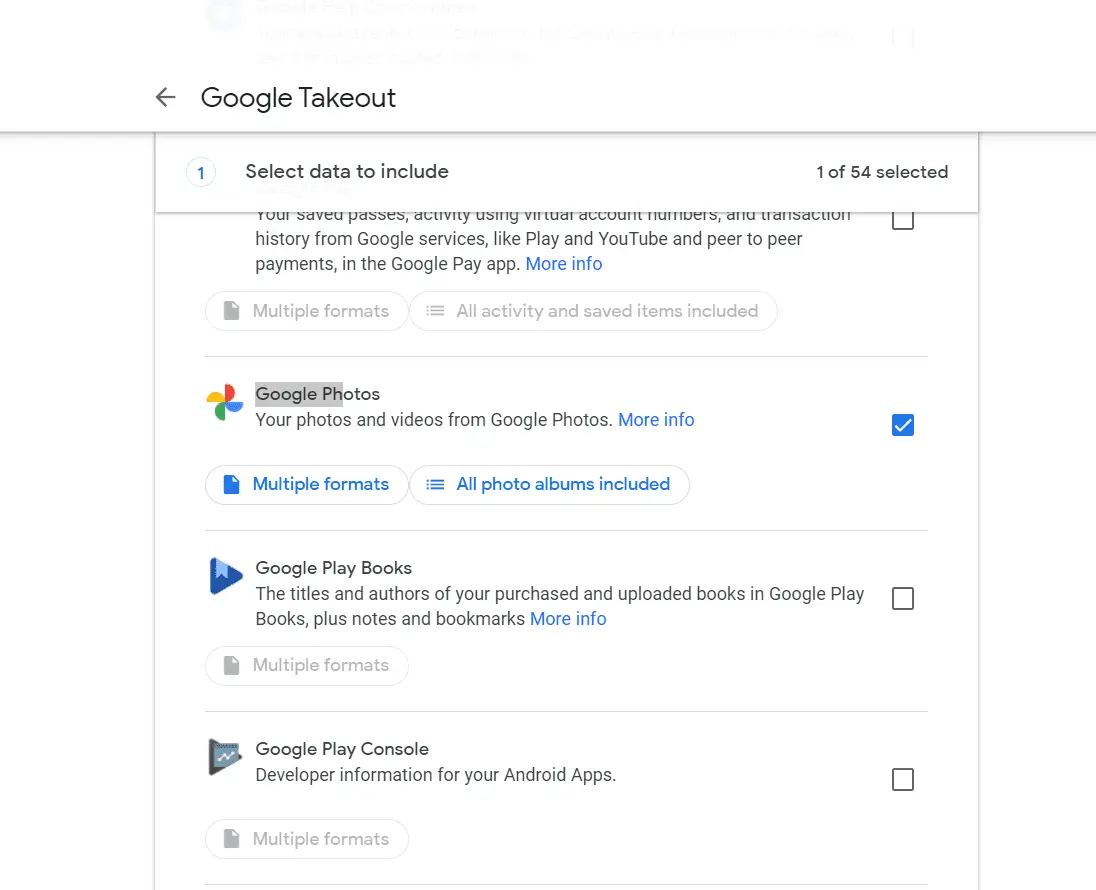Viewport: 1096px width, 890px height.
Task: Click the file icon in Play Console formats button
Action: 231,839
